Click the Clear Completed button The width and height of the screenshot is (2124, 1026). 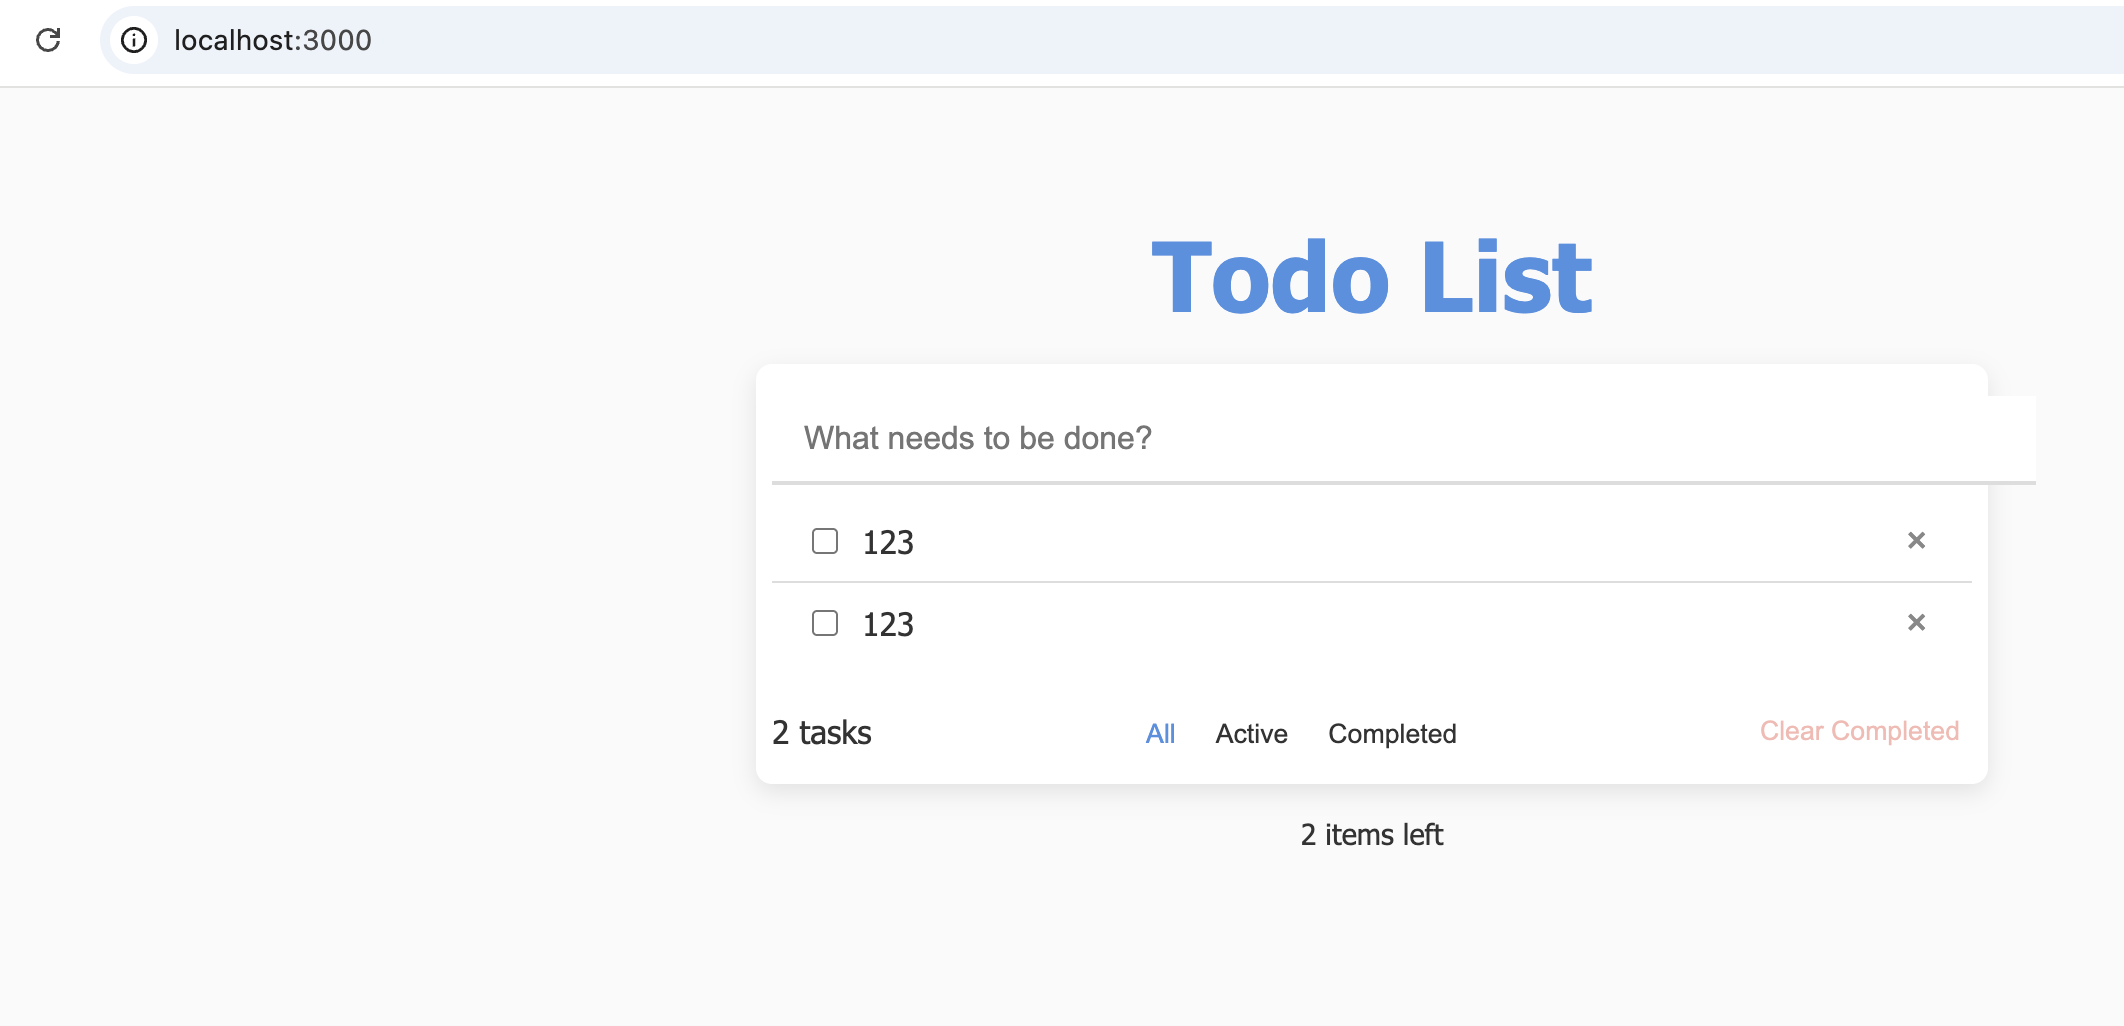pos(1859,731)
